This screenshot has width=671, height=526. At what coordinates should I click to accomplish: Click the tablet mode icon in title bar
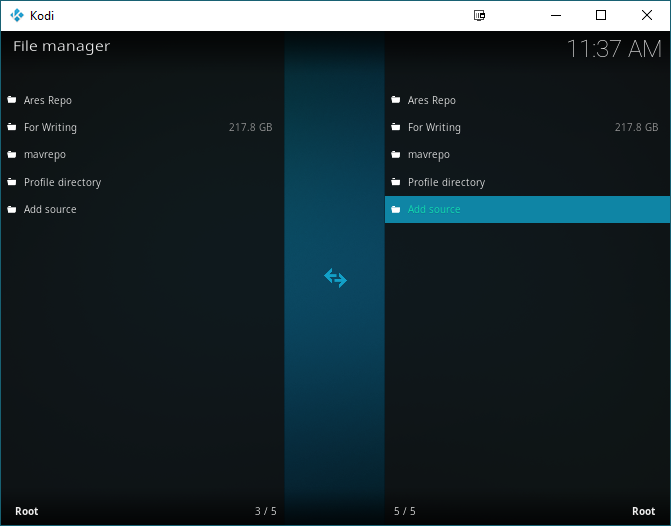(479, 15)
